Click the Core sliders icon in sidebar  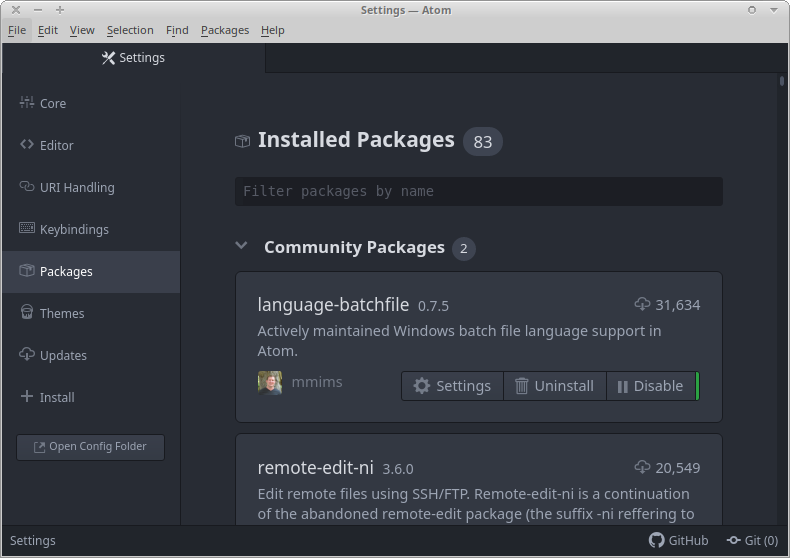pos(27,103)
